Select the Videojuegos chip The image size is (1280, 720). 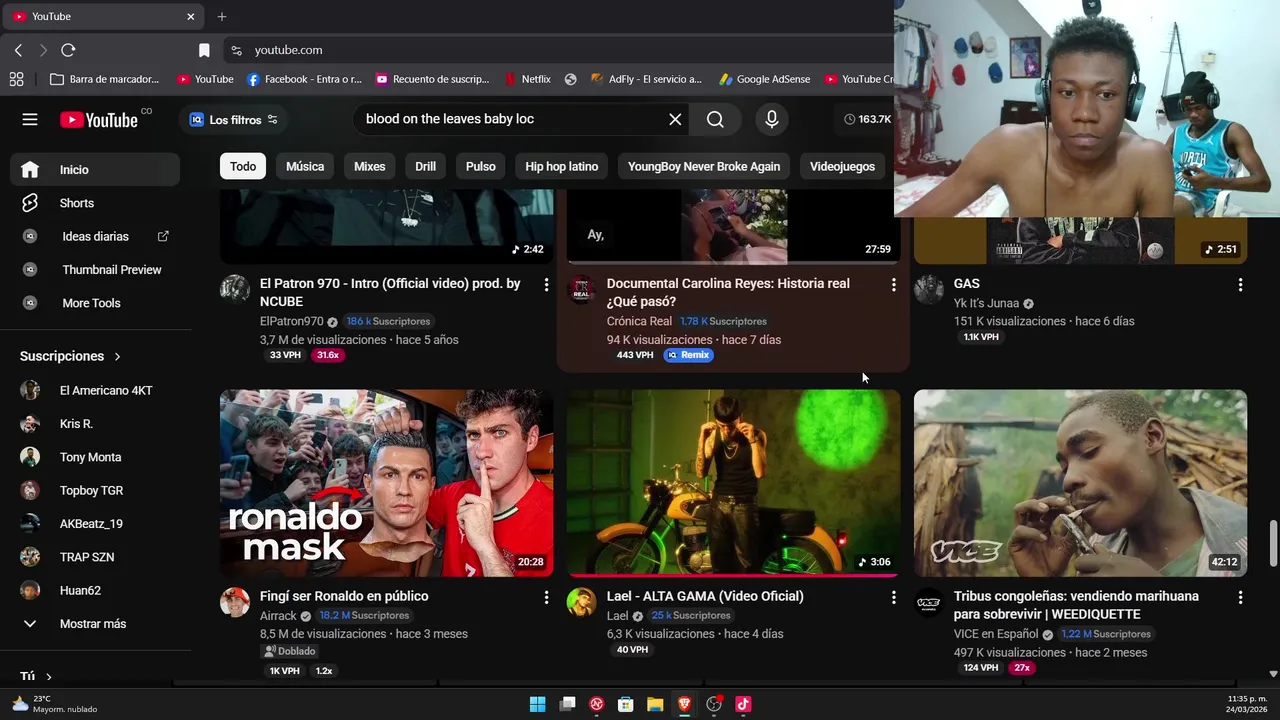842,166
